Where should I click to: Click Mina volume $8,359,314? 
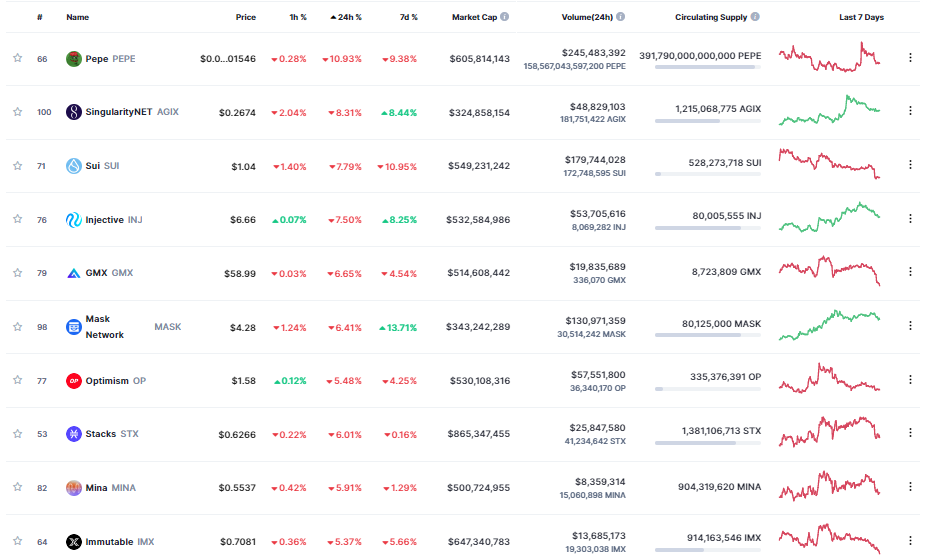click(600, 482)
